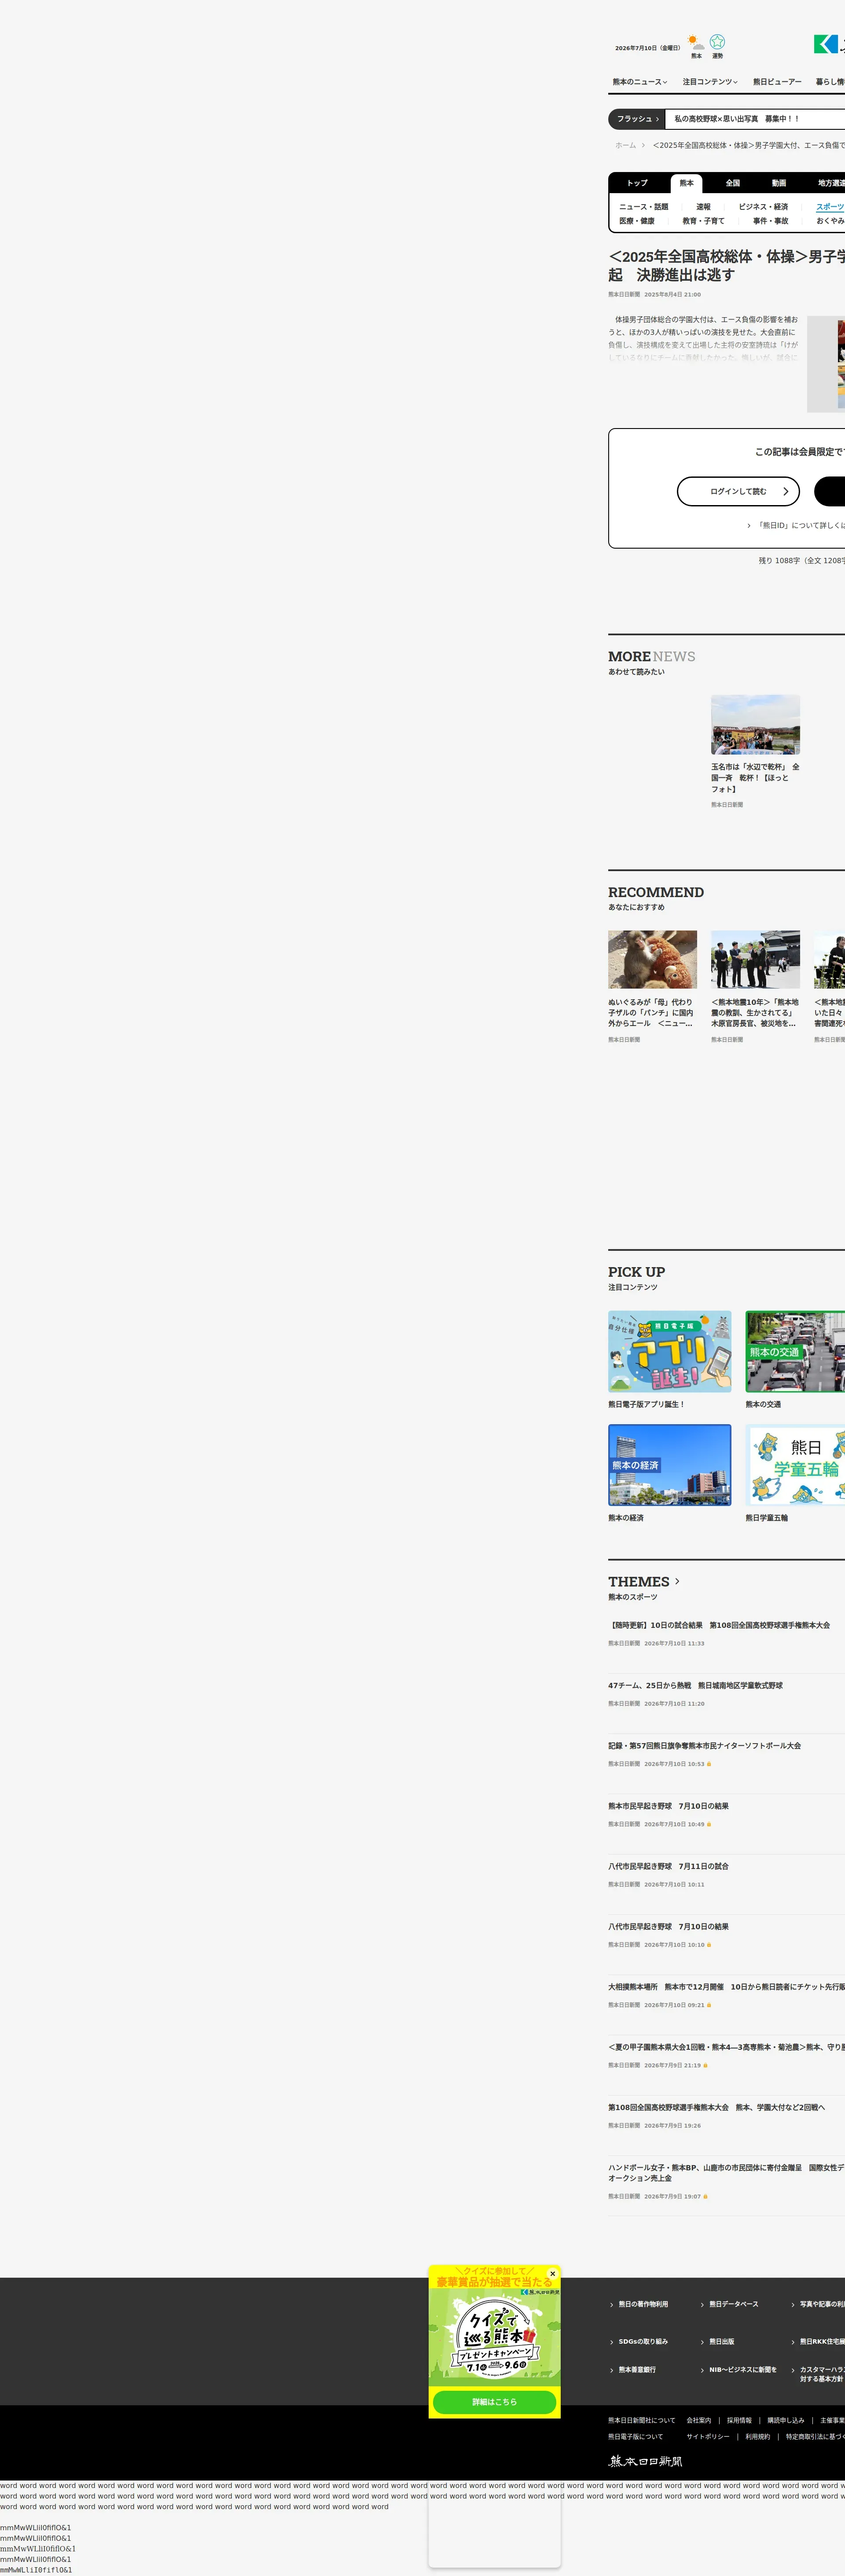The image size is (845, 2576).
Task: Click the arrow beside 熊日の著作物利用
Action: (612, 2304)
